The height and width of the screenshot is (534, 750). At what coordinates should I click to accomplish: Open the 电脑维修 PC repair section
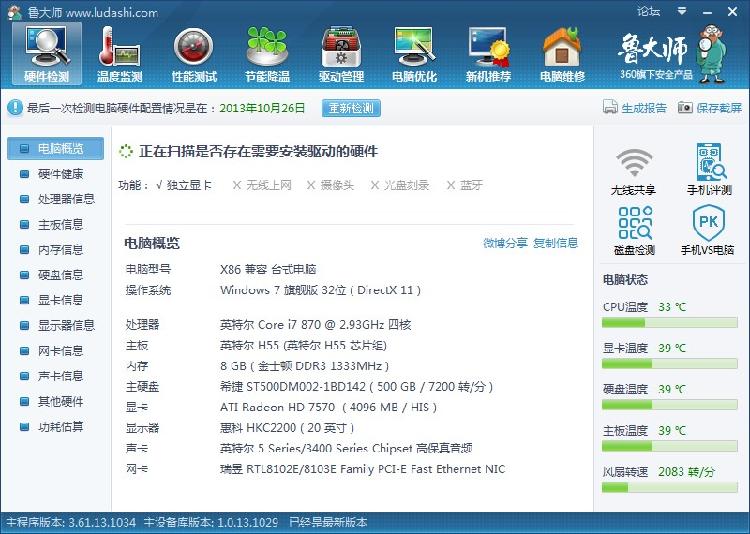pyautogui.click(x=562, y=55)
